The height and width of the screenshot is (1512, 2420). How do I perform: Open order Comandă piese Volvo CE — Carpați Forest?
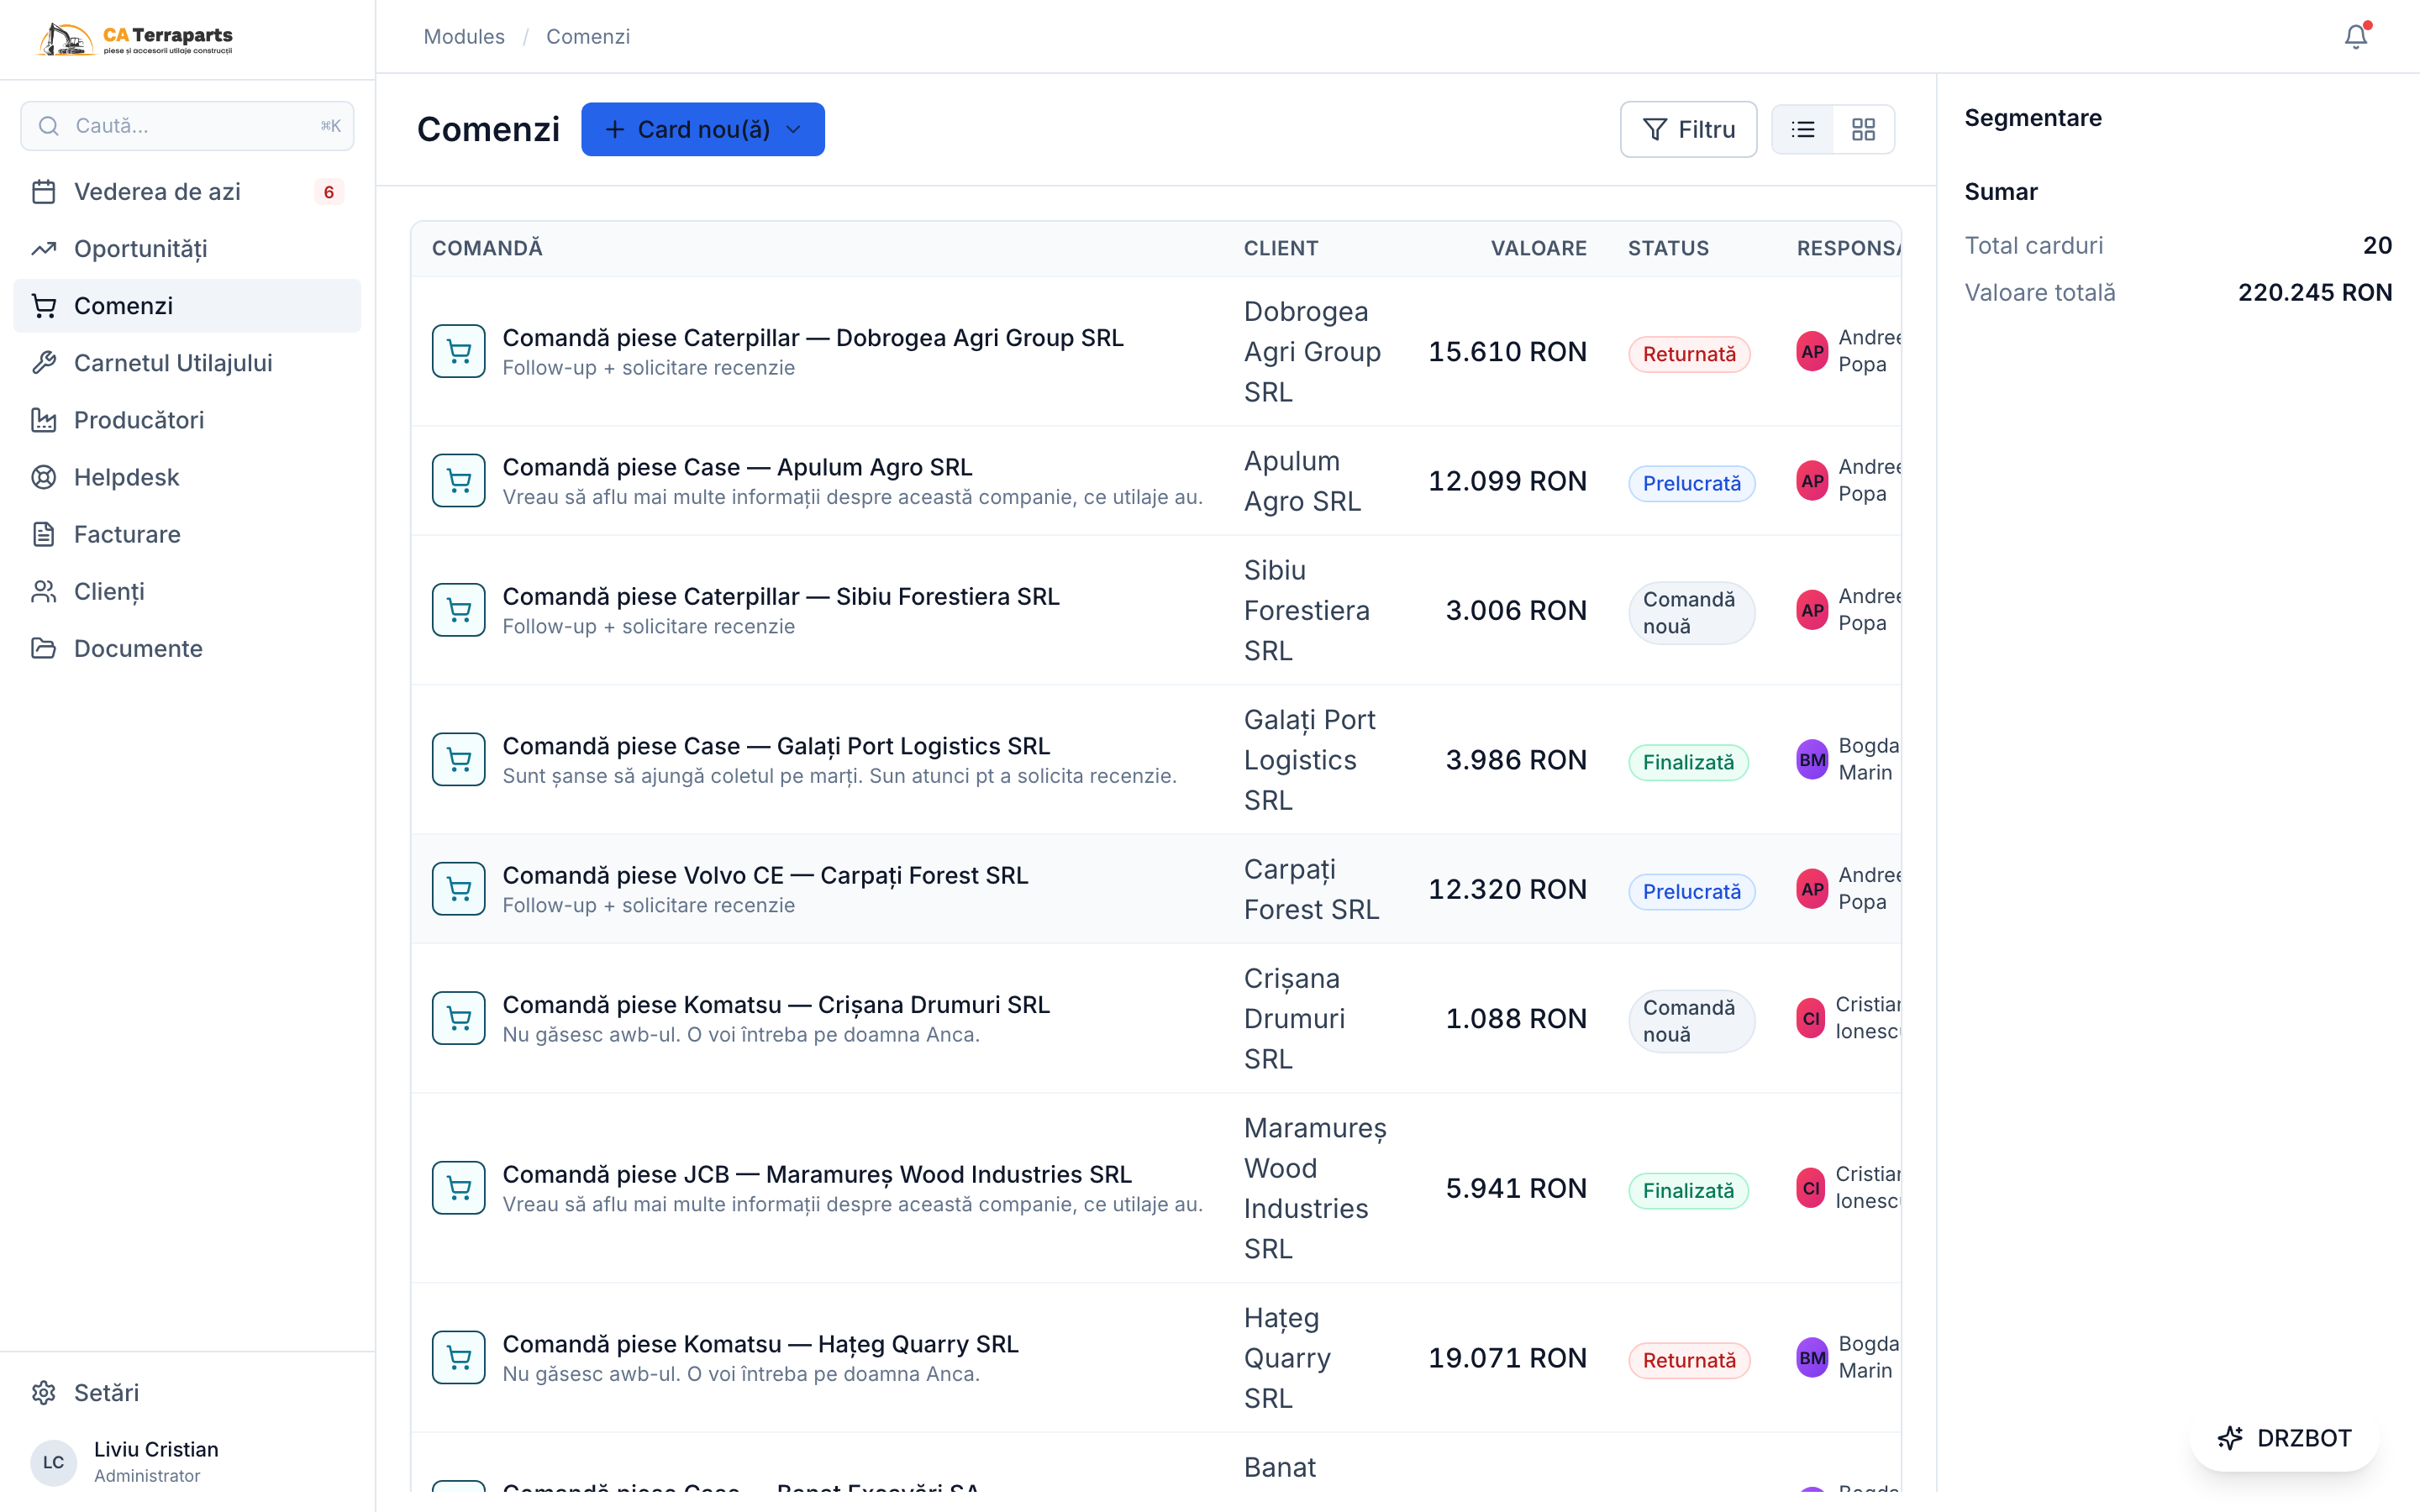coord(765,875)
